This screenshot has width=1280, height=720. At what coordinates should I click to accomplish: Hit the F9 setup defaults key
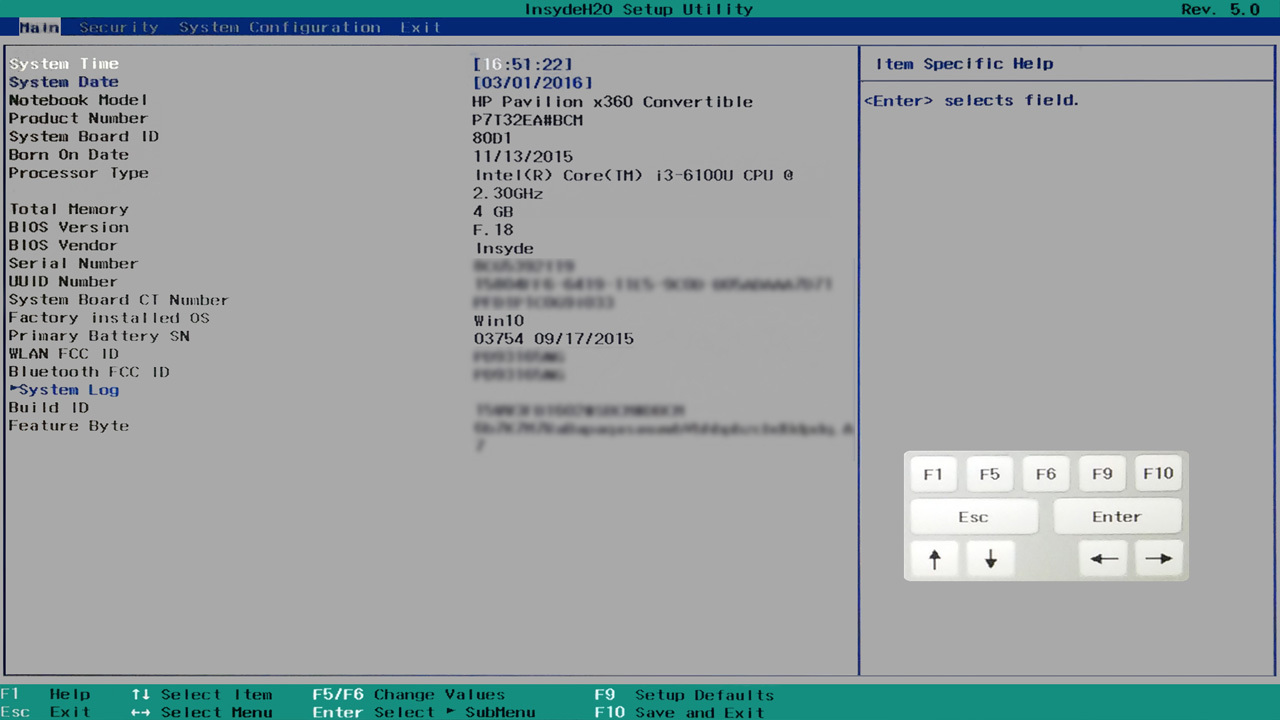(1102, 474)
